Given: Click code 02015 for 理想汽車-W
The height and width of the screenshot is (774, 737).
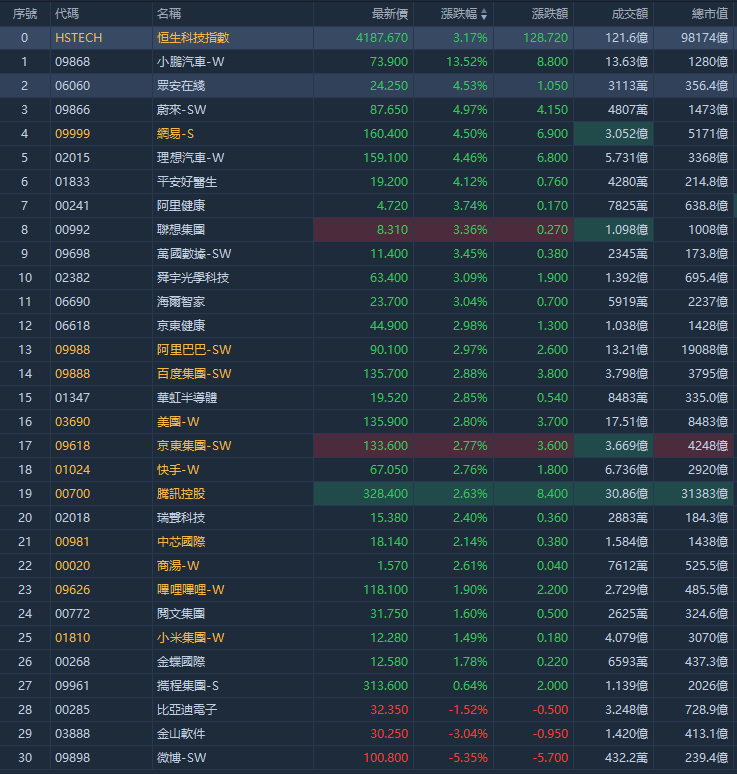Looking at the screenshot, I should [x=73, y=158].
